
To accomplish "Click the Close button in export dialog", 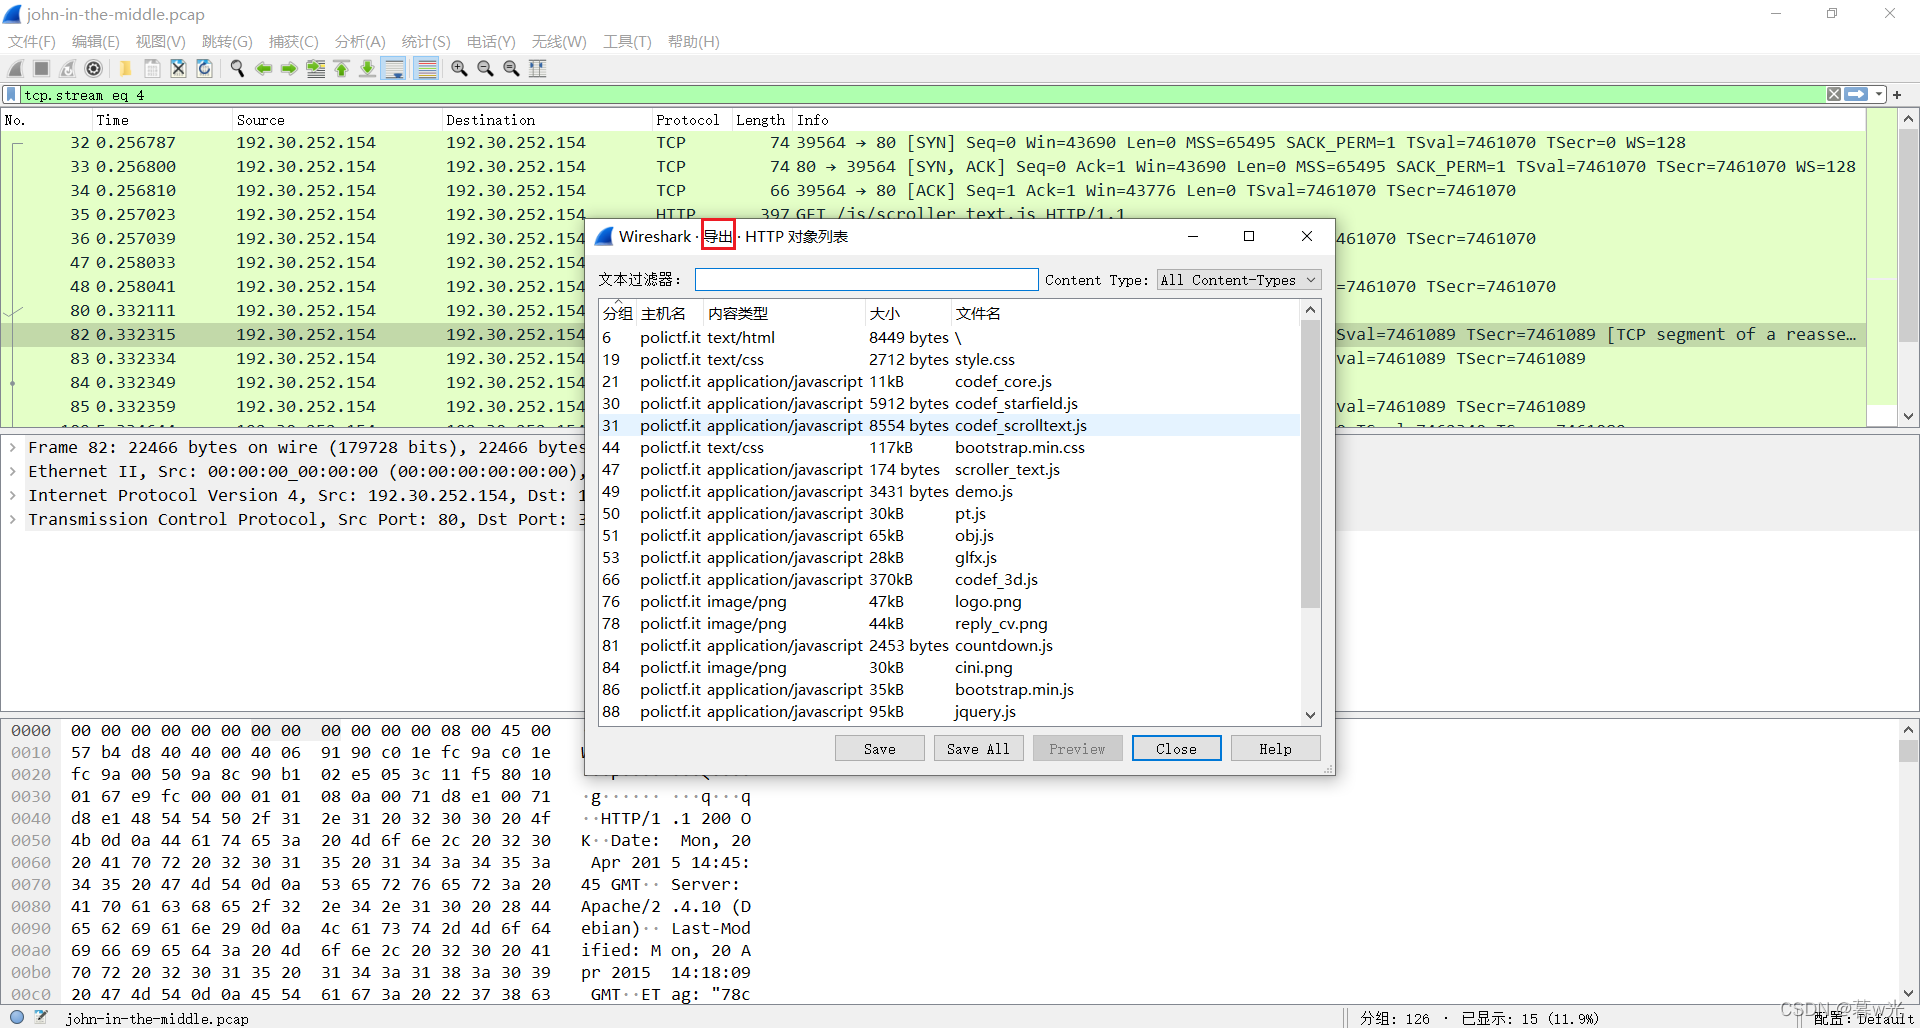I will (1176, 748).
